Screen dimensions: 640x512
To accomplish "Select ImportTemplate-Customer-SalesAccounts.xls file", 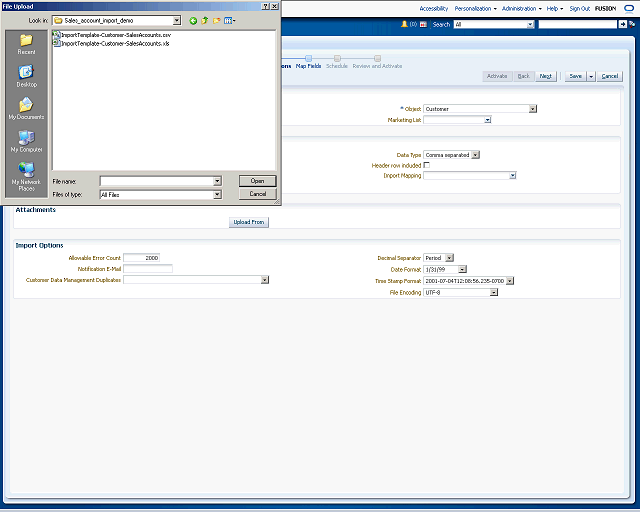I will pos(111,43).
